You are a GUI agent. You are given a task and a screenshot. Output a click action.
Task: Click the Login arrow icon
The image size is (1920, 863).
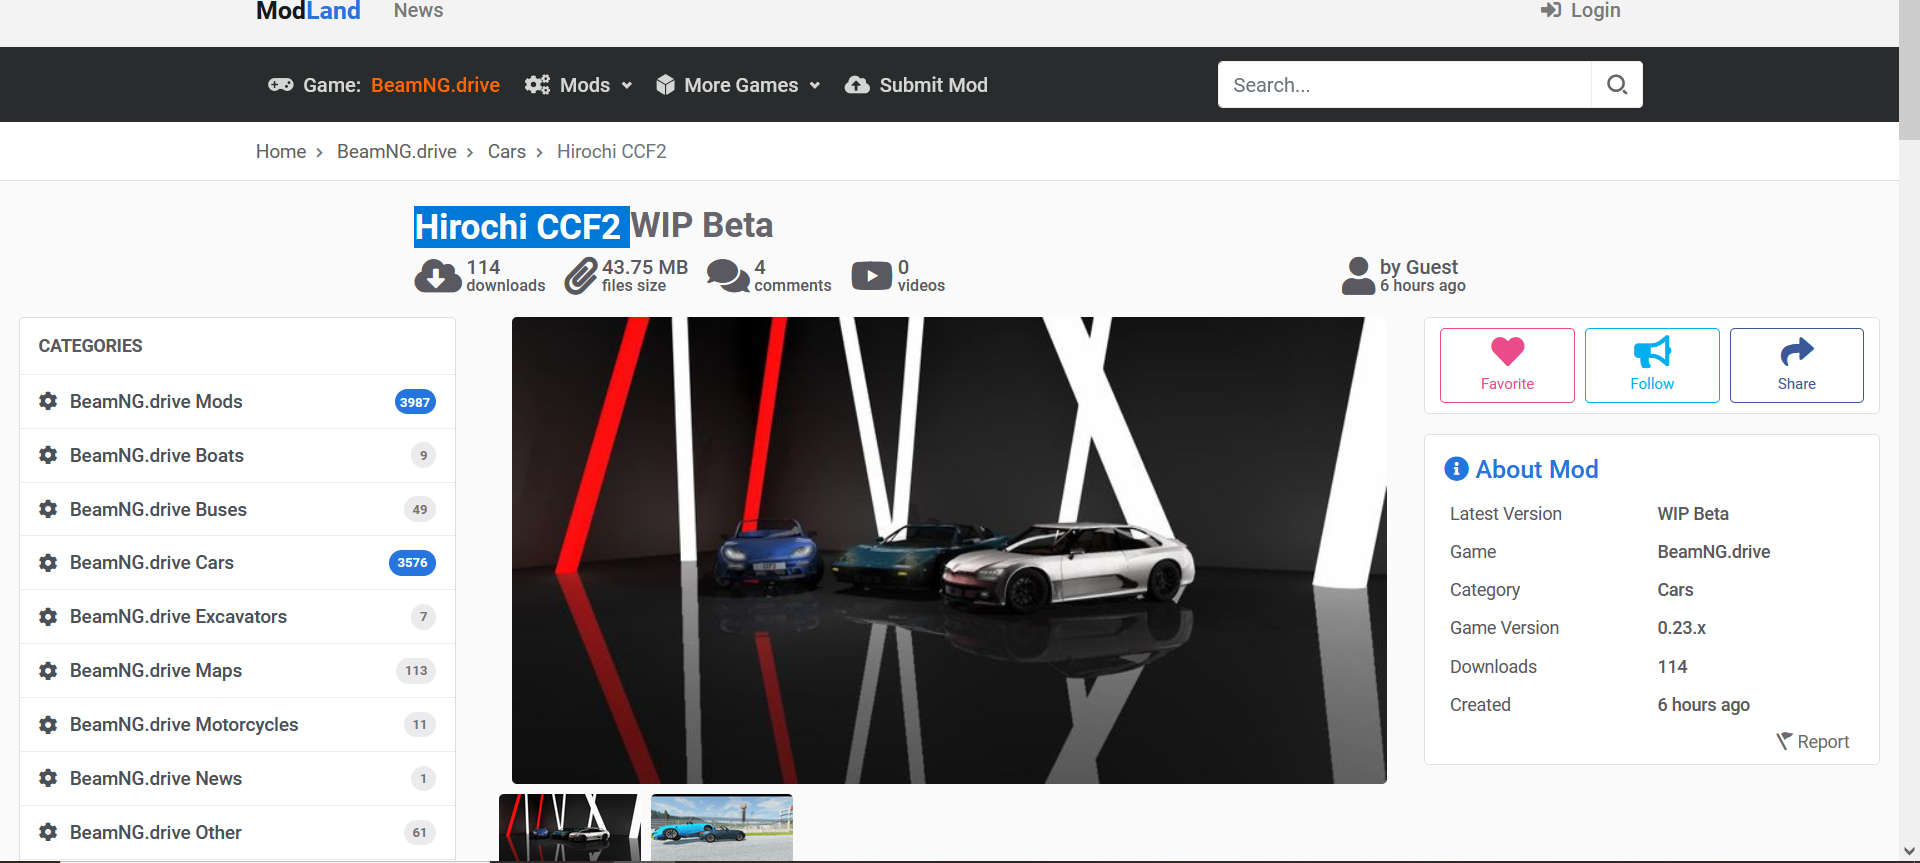pos(1551,10)
